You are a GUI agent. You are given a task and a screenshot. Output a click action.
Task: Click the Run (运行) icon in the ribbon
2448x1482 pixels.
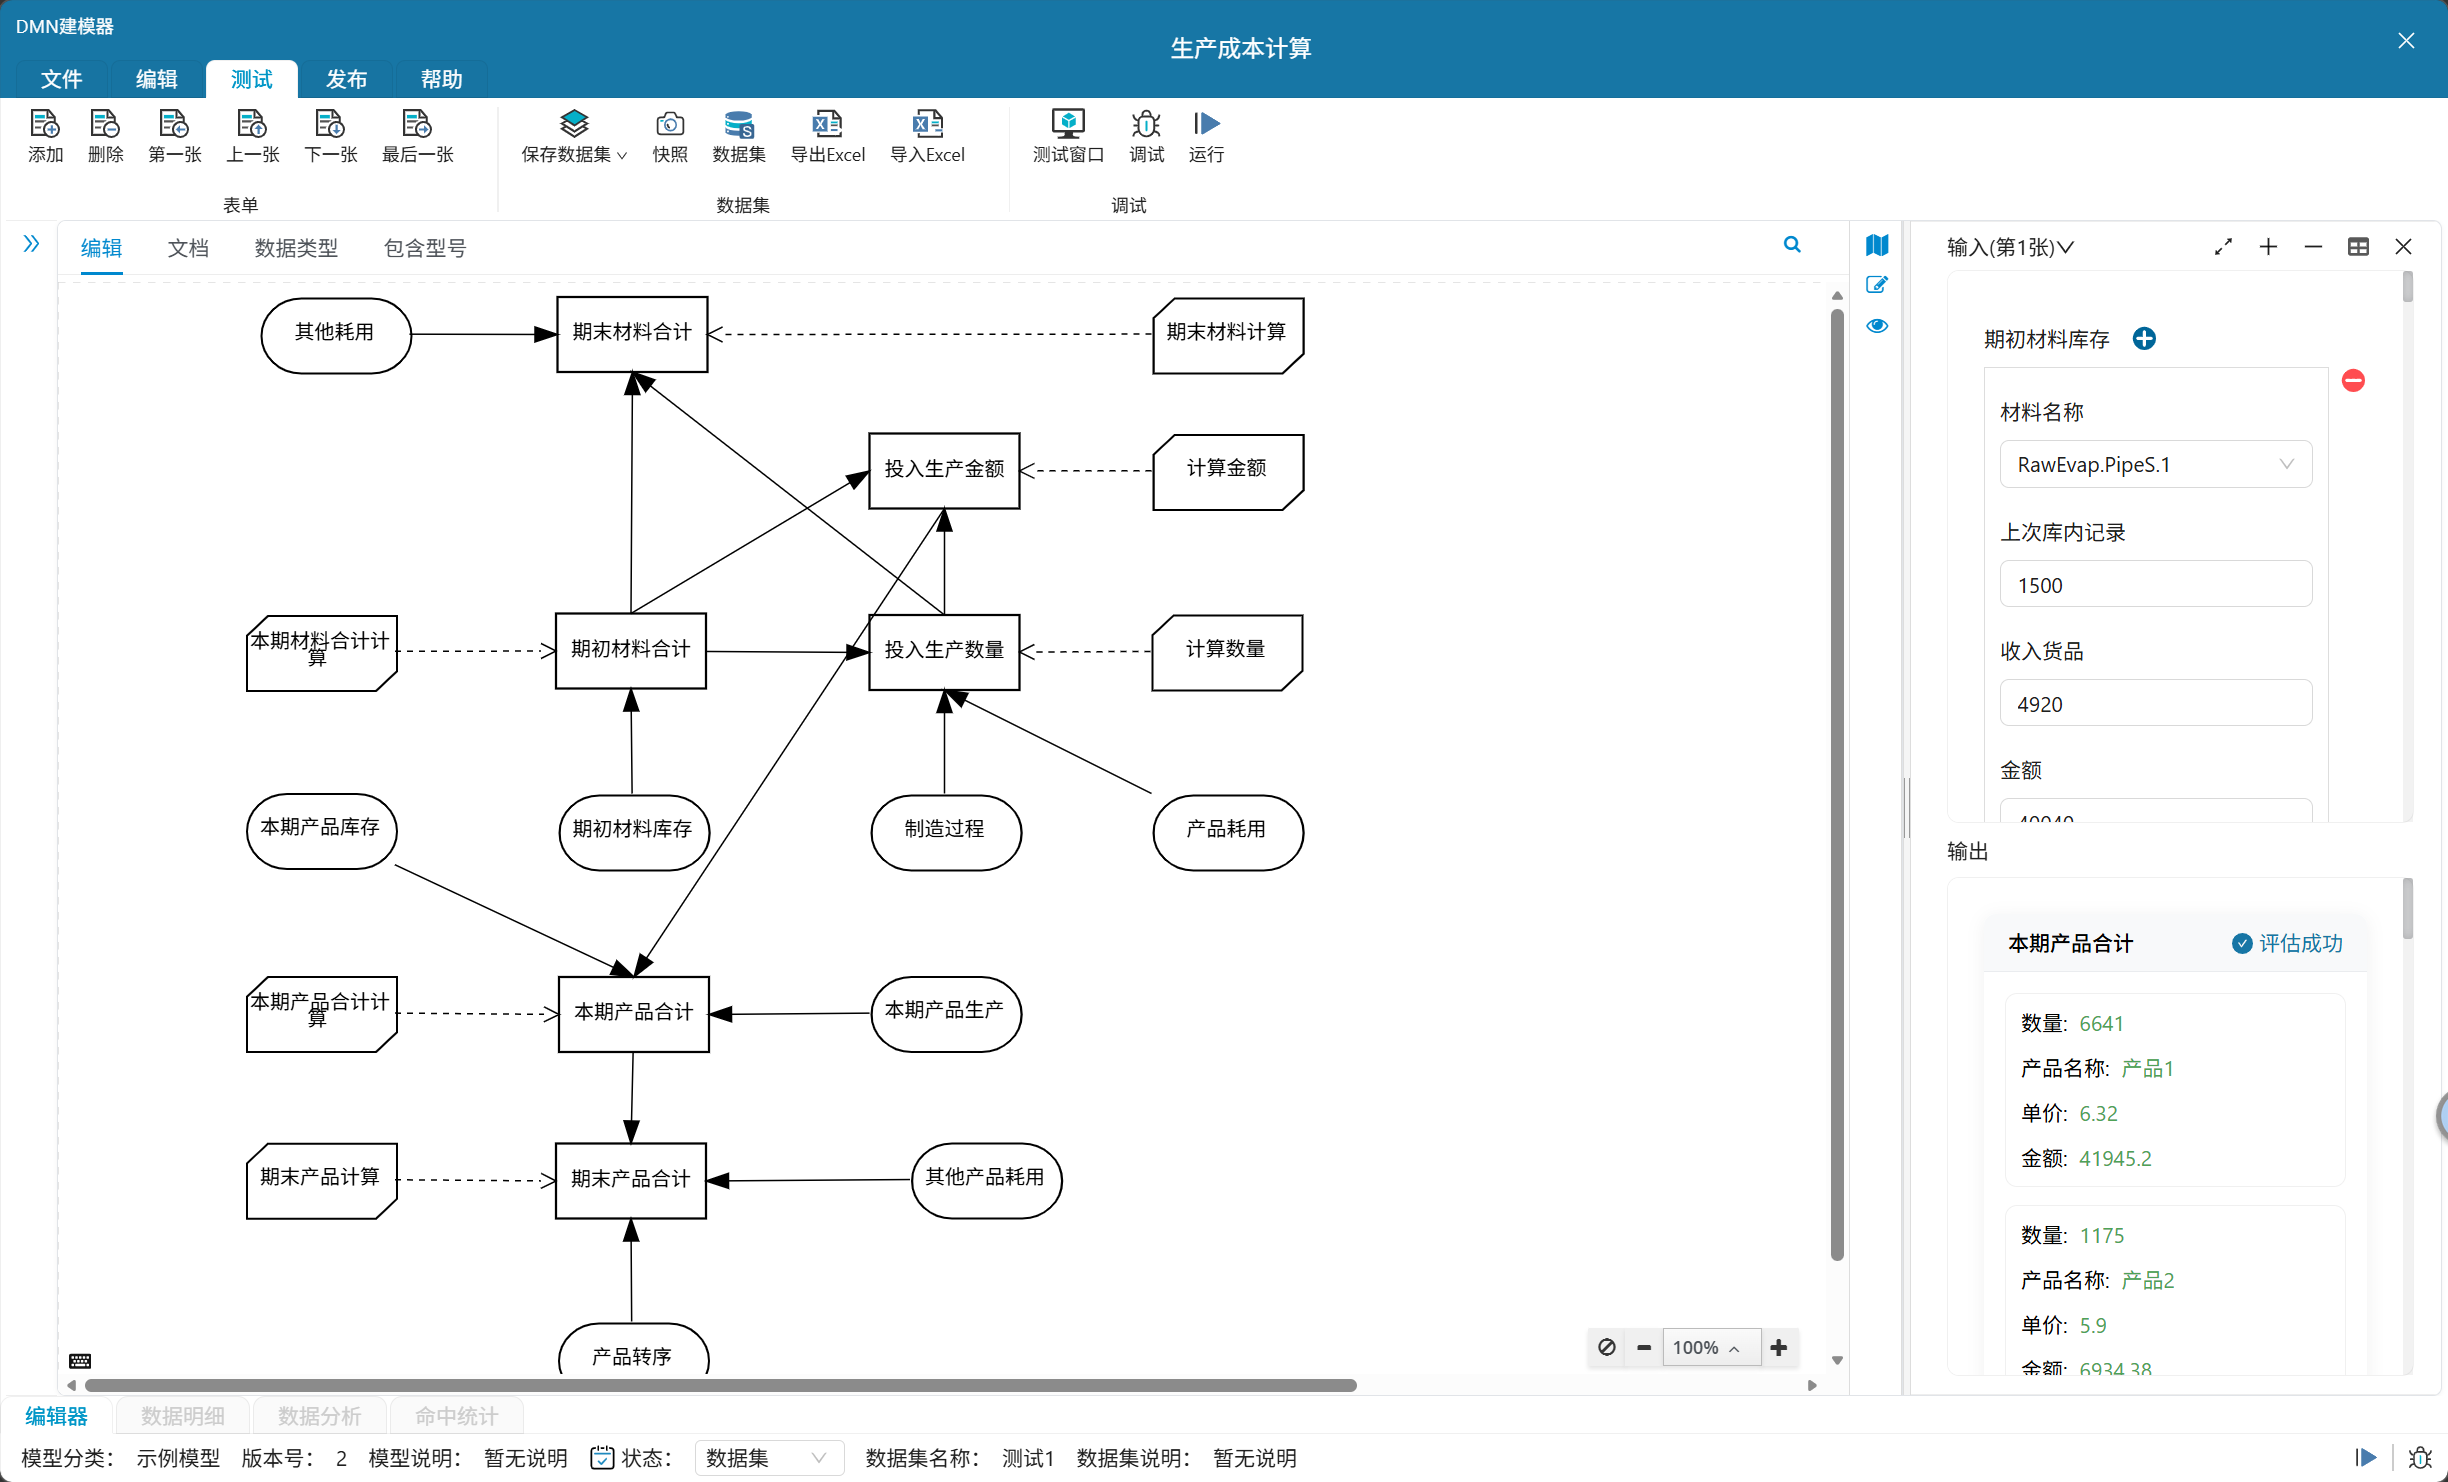point(1206,125)
